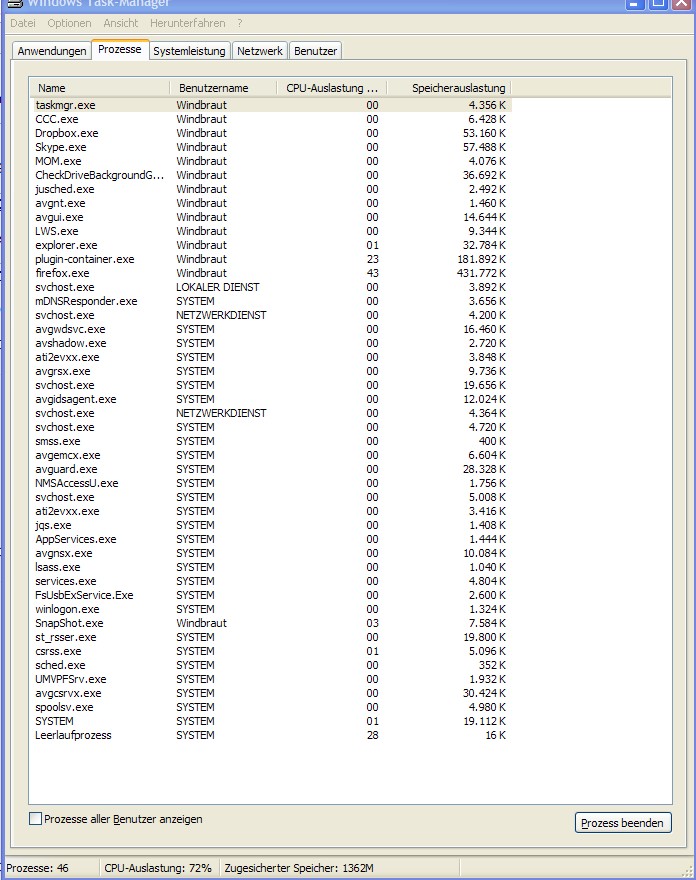Screen dimensions: 696x880
Task: Select the CheckDriveBackgroundG... process
Action: click(271, 175)
